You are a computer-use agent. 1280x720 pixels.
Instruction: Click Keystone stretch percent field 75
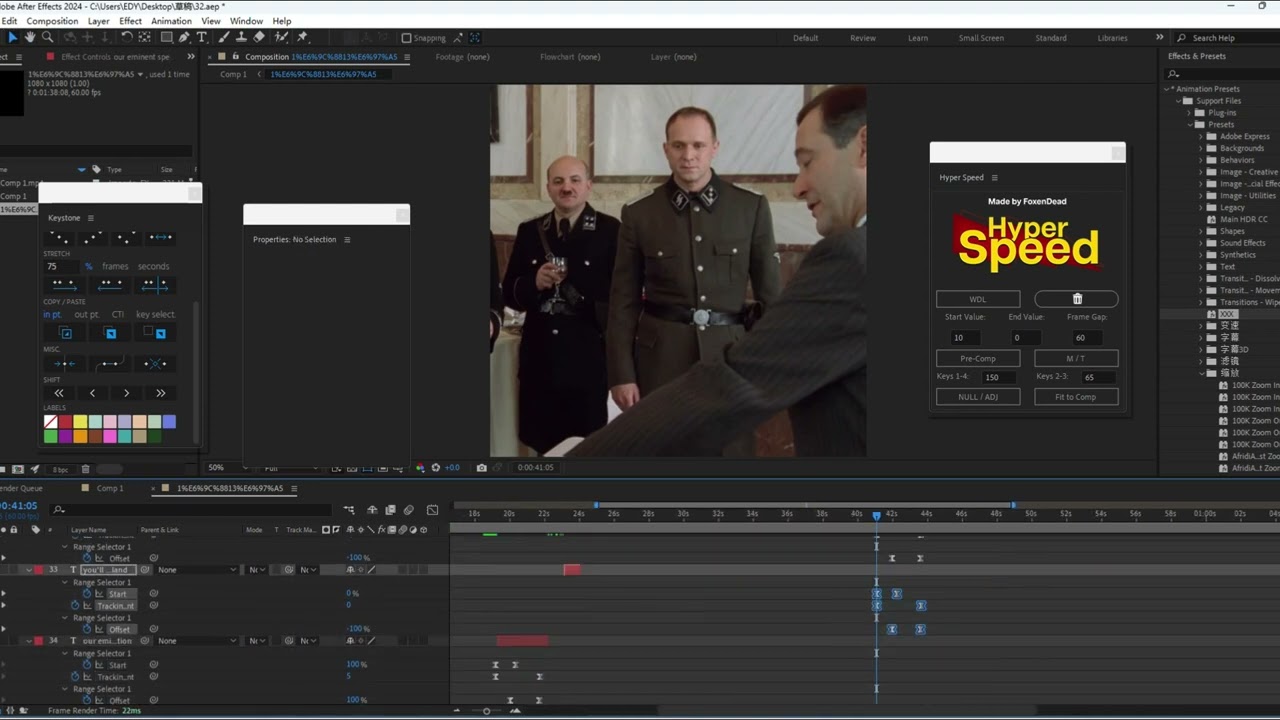pos(60,266)
